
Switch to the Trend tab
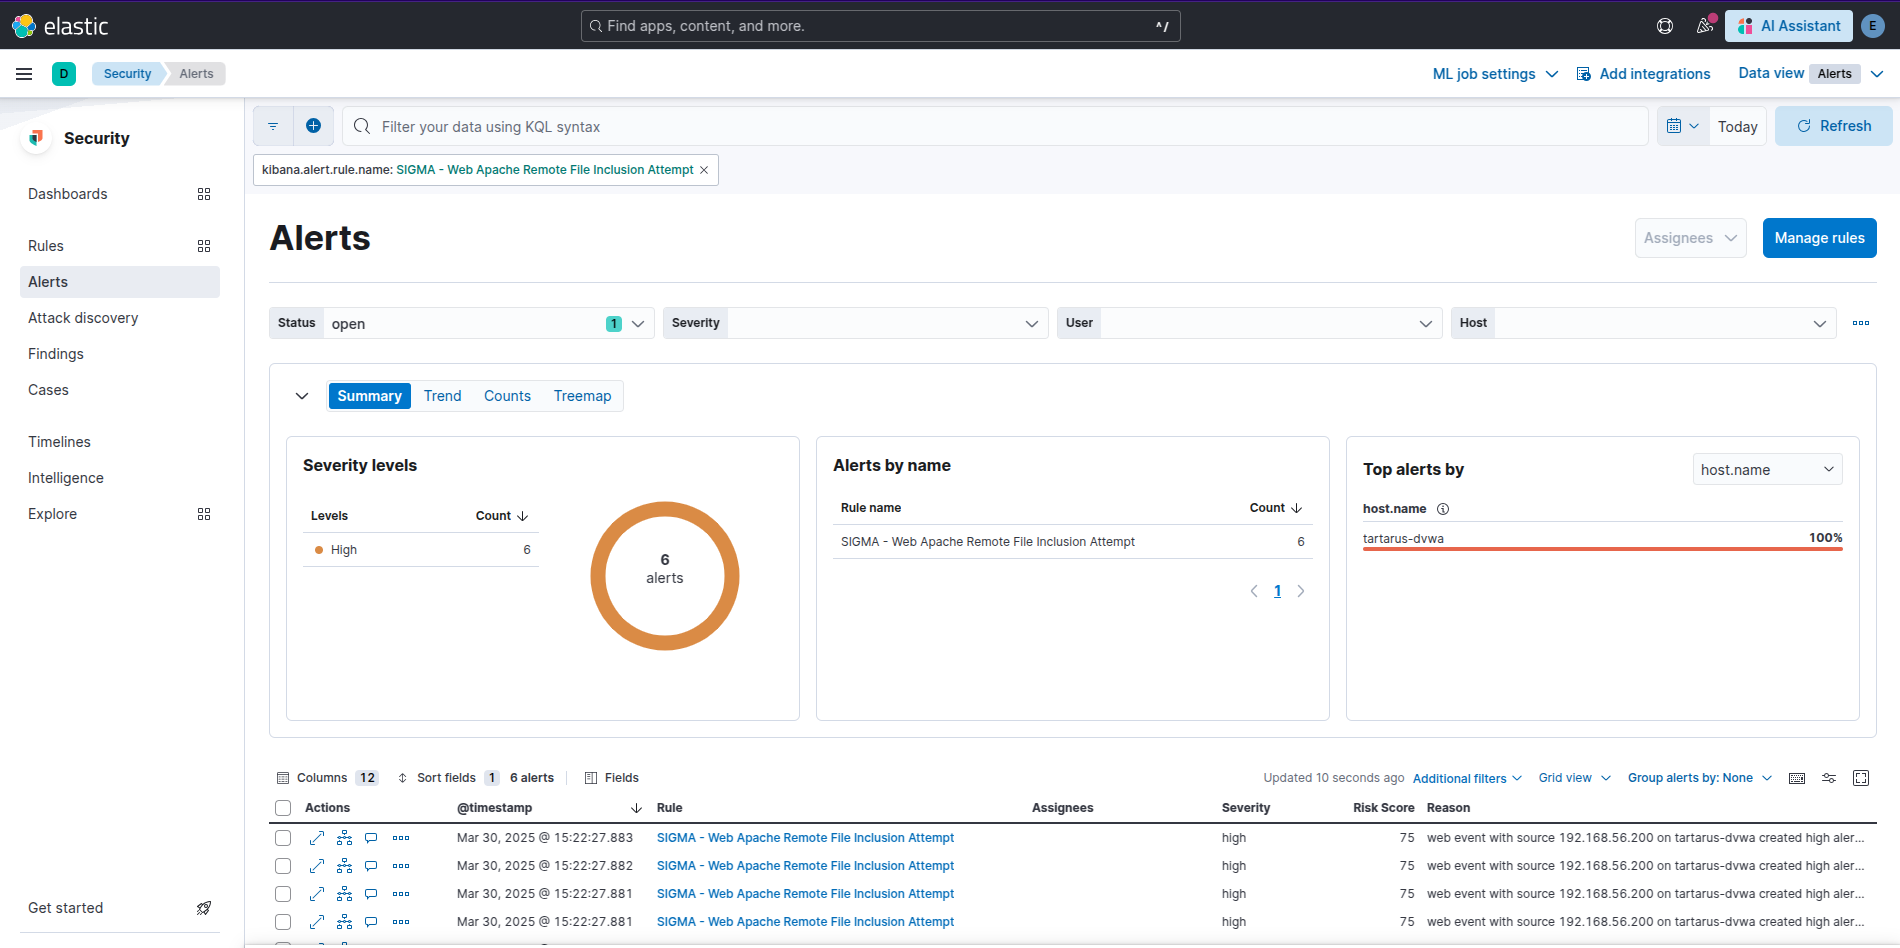coord(442,396)
